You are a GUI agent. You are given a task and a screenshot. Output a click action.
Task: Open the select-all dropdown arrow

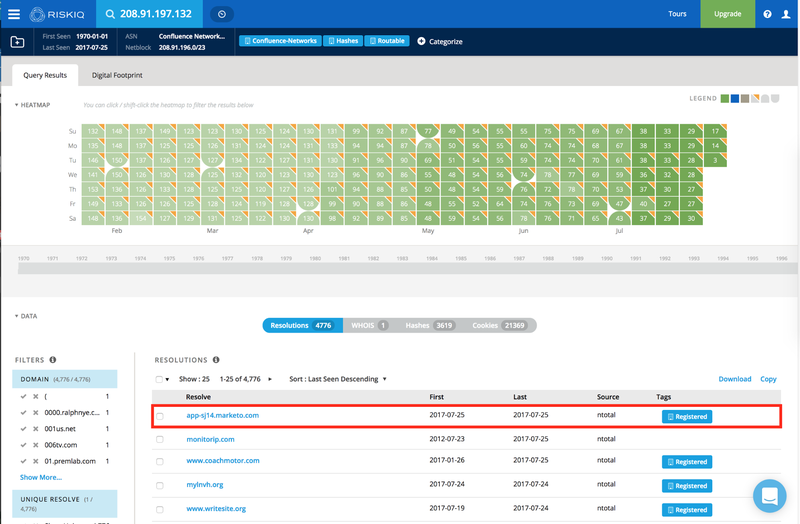tap(167, 380)
